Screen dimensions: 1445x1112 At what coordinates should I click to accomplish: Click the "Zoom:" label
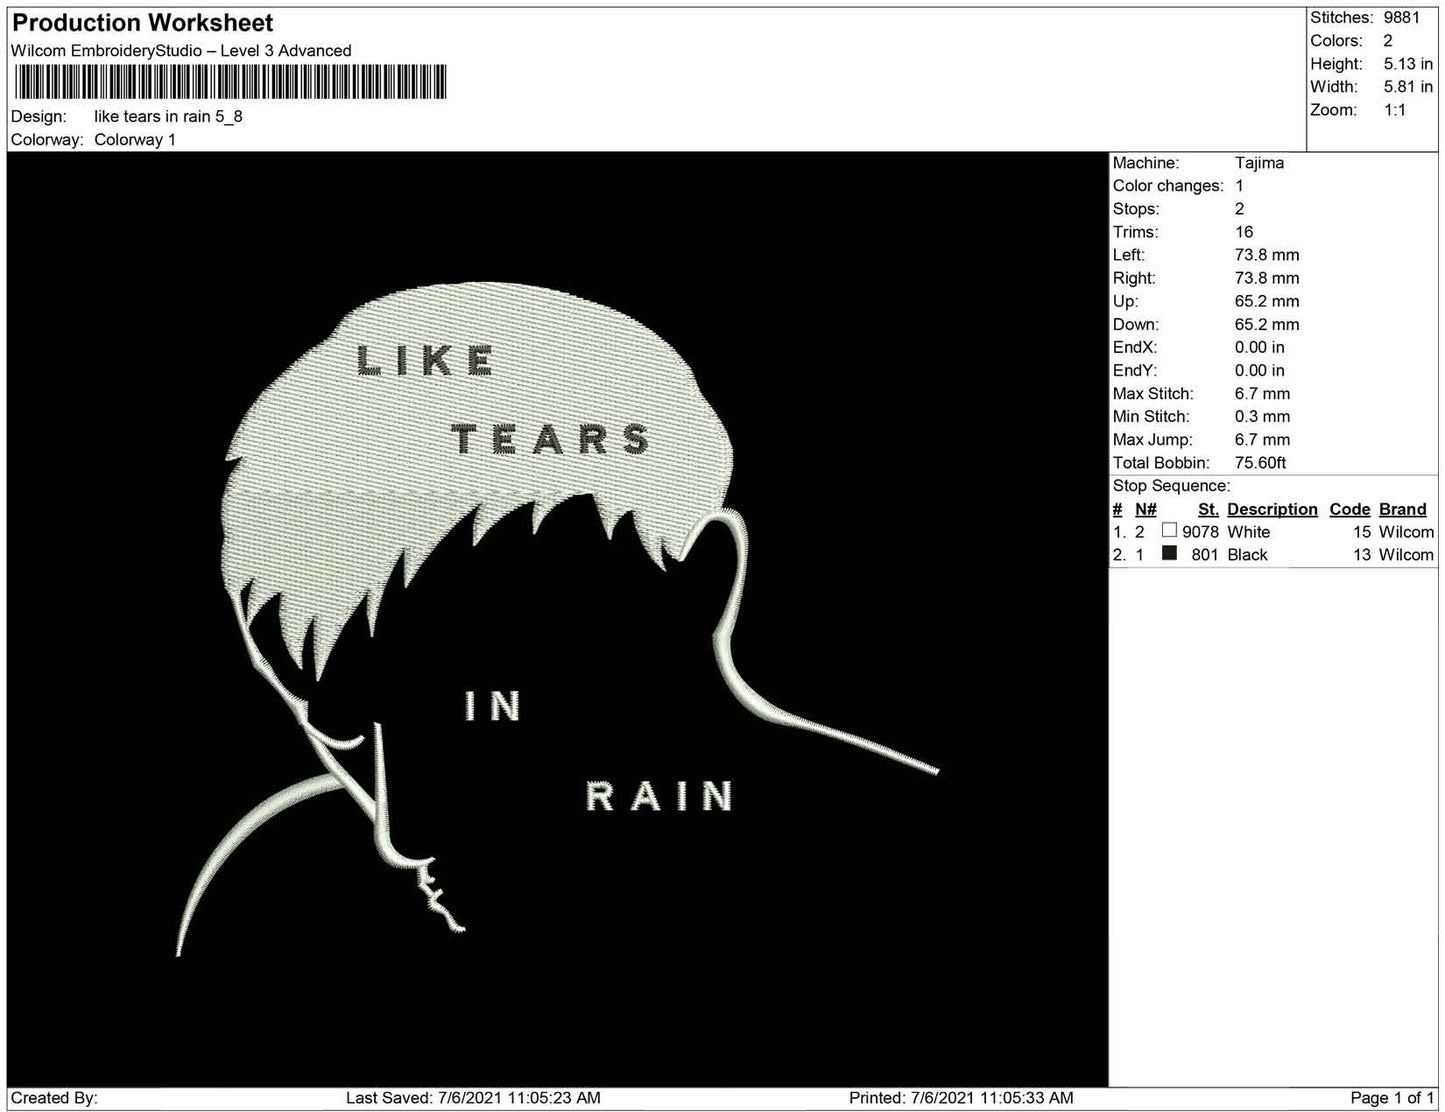pos(1333,110)
